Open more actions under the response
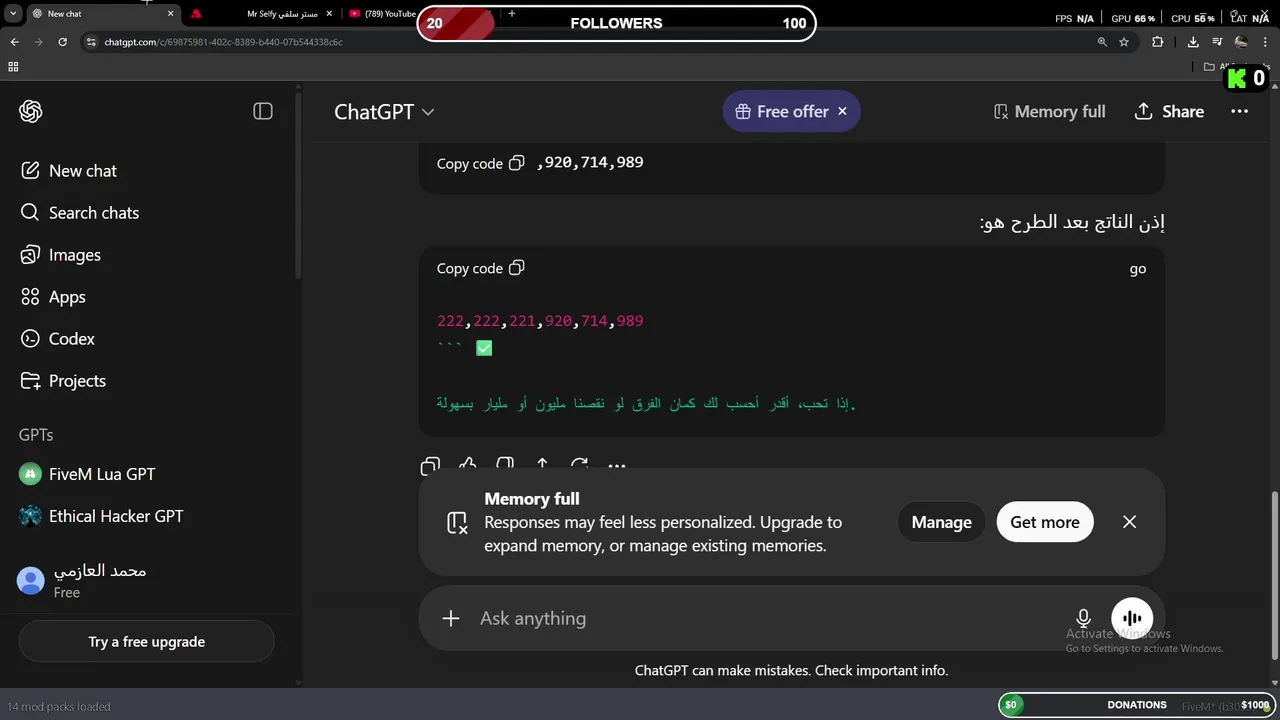This screenshot has width=1280, height=720. click(617, 466)
